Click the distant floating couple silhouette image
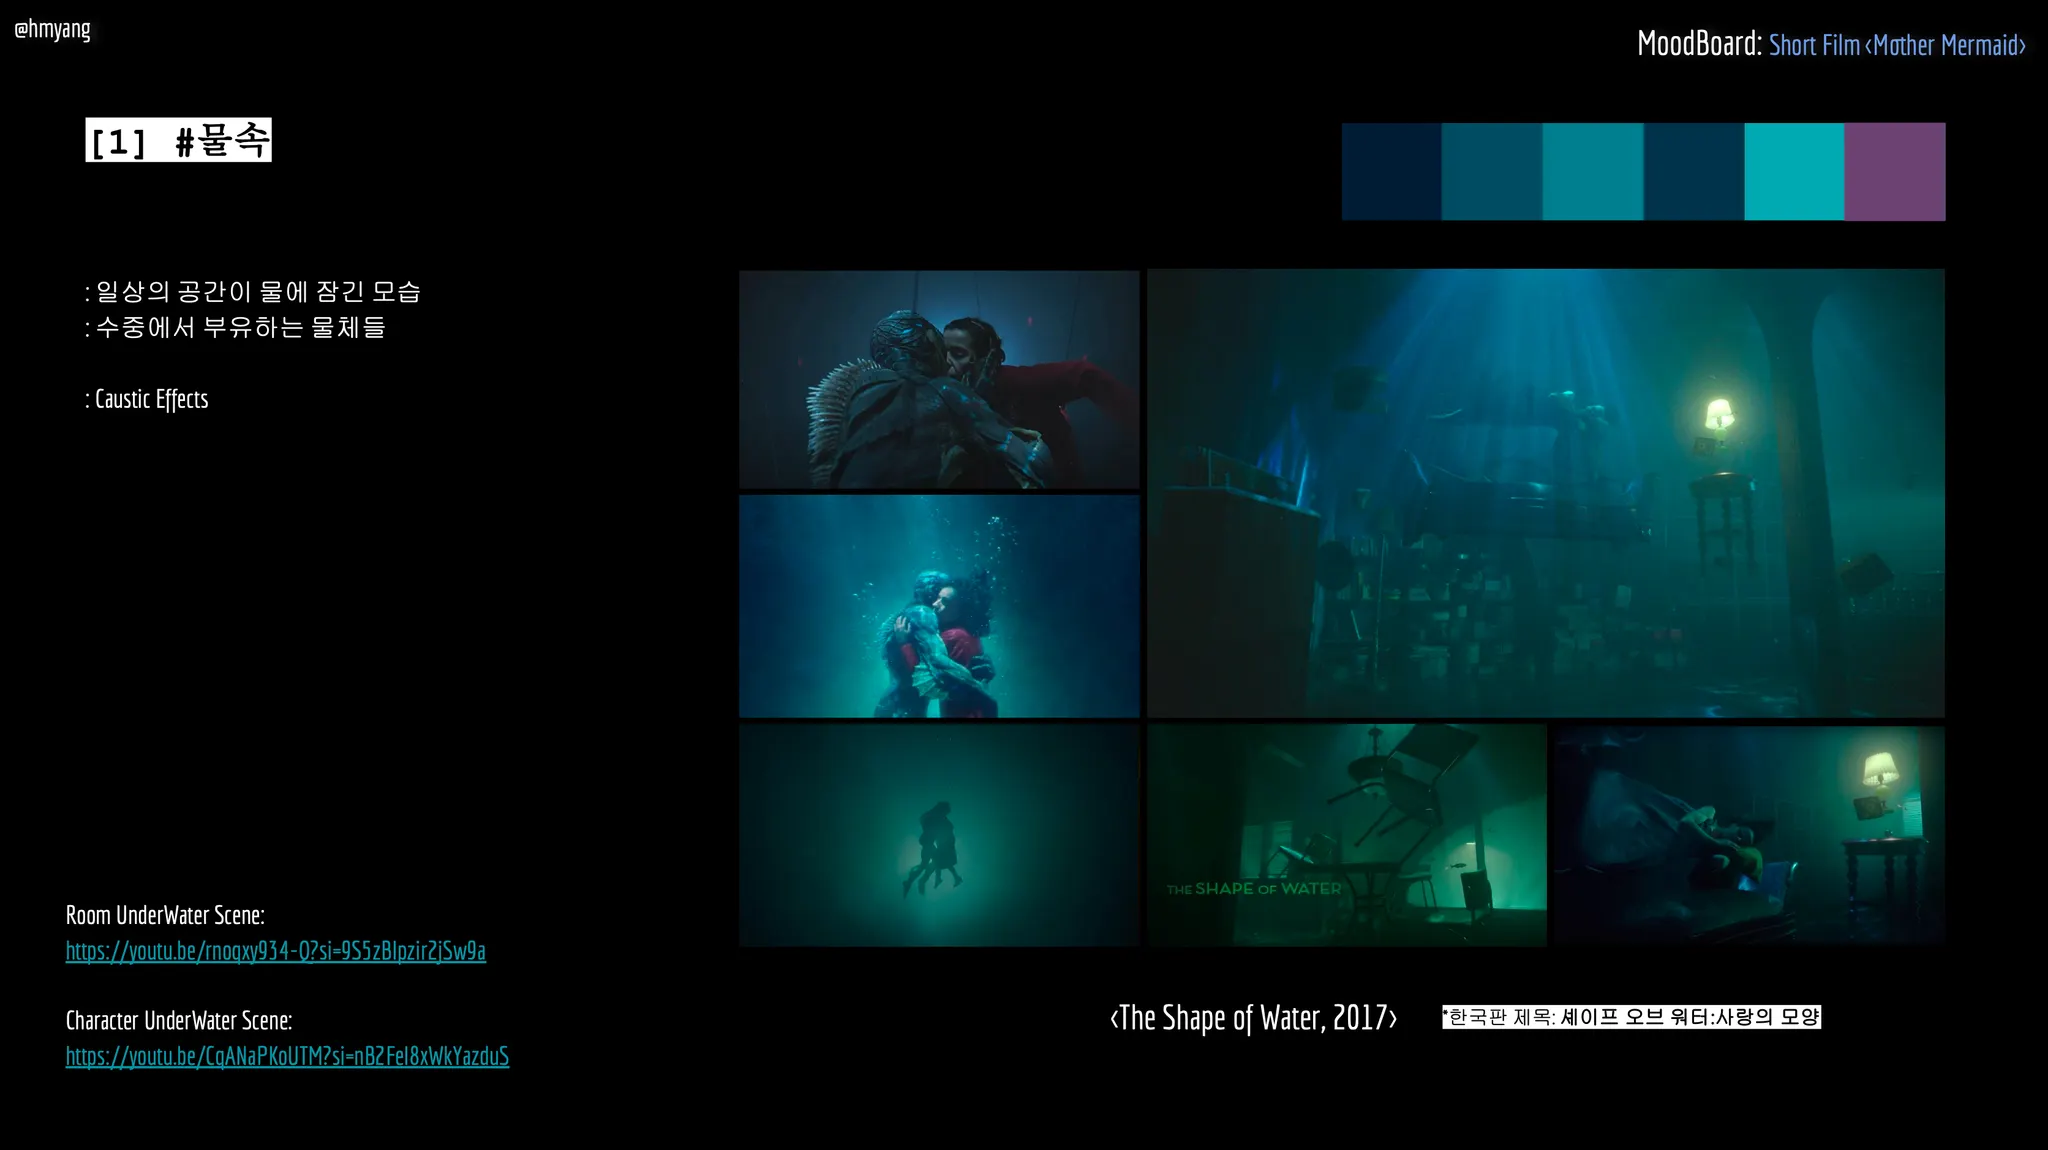Image resolution: width=2048 pixels, height=1150 pixels. 938,835
